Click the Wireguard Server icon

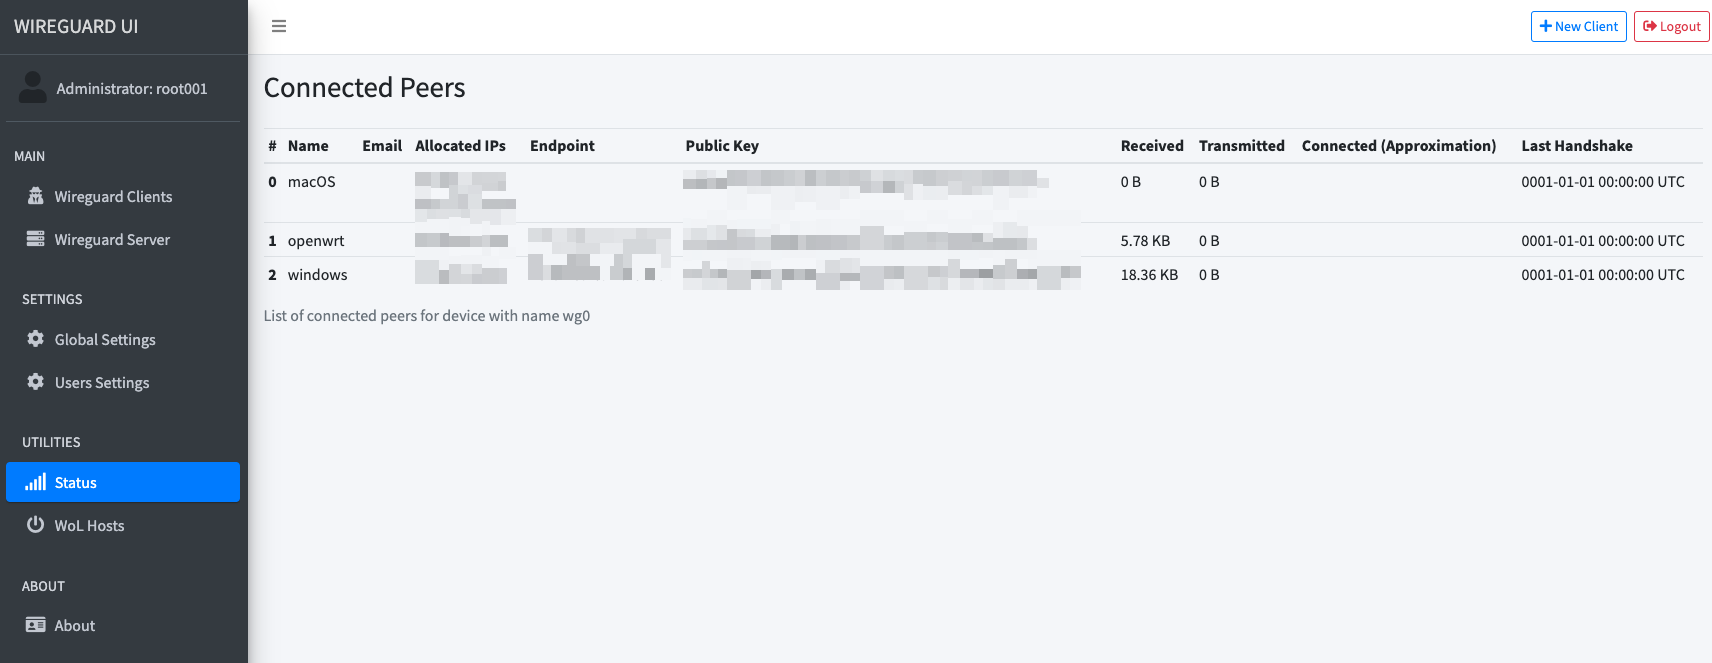pos(36,239)
